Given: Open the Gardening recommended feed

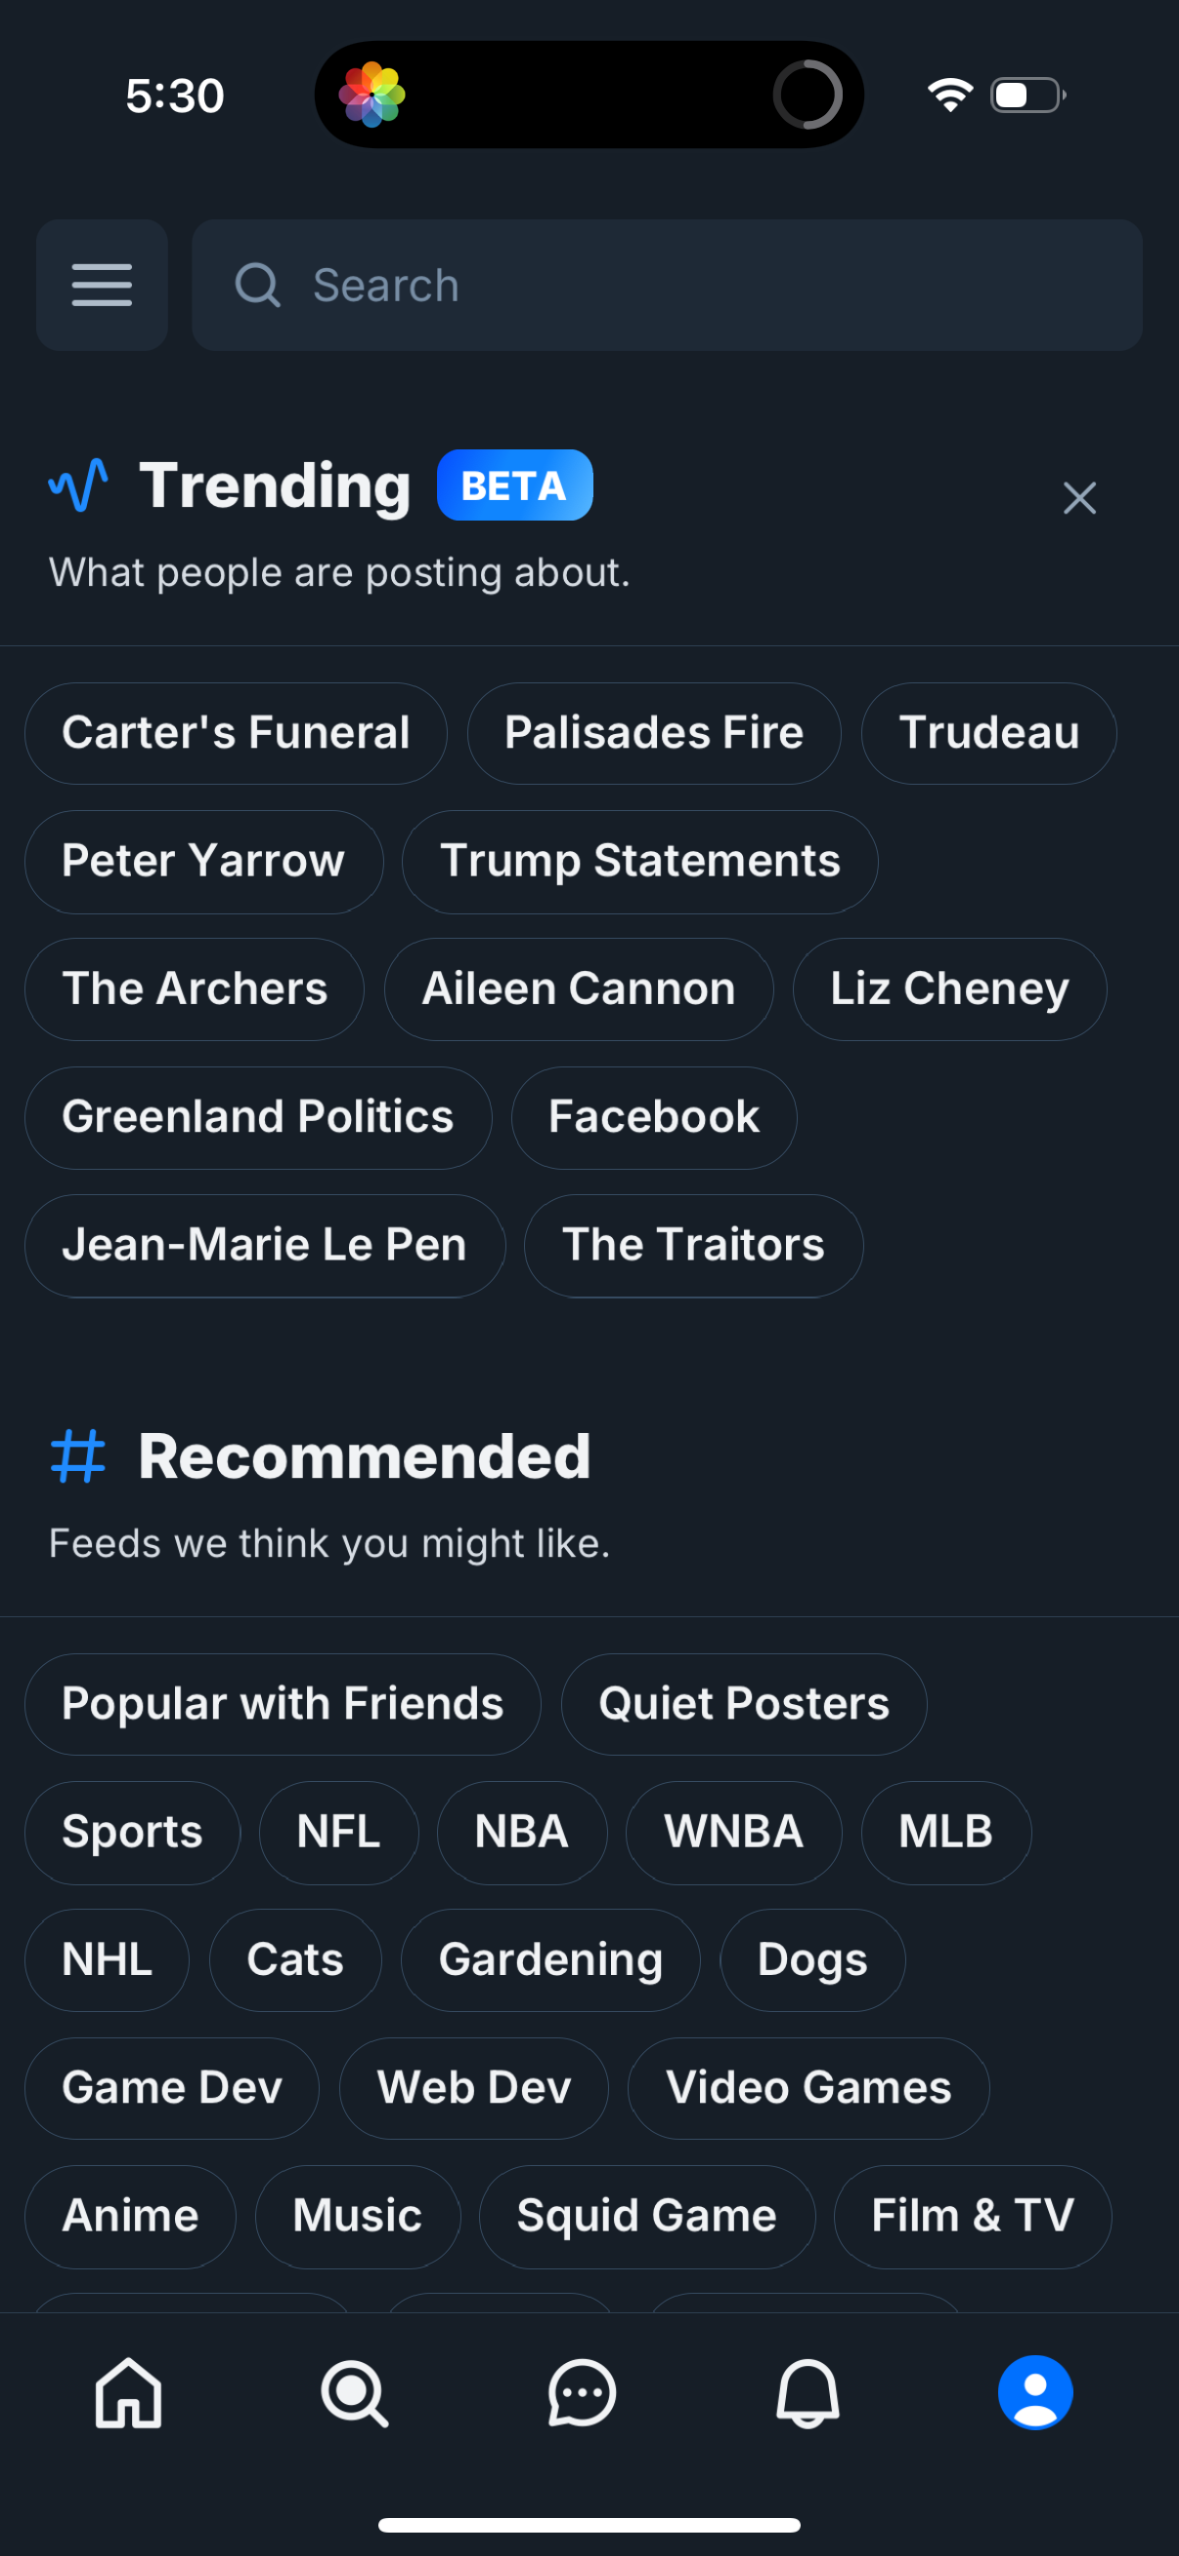Looking at the screenshot, I should pyautogui.click(x=551, y=1960).
